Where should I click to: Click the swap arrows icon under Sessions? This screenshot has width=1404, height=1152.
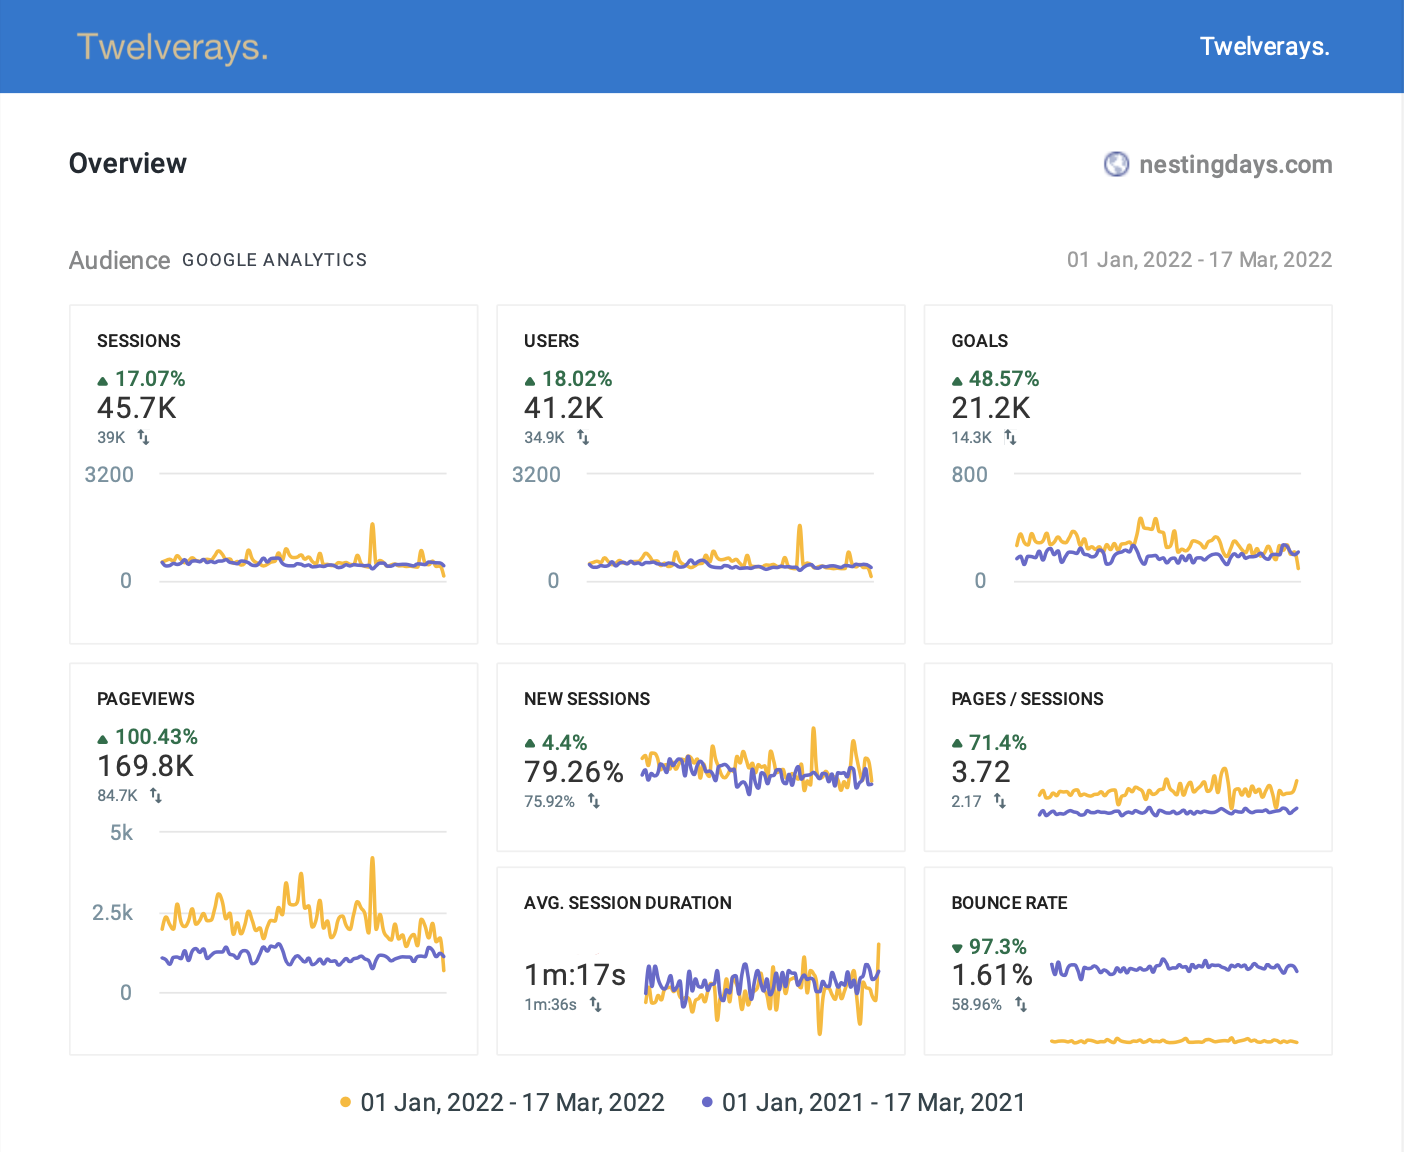143,437
